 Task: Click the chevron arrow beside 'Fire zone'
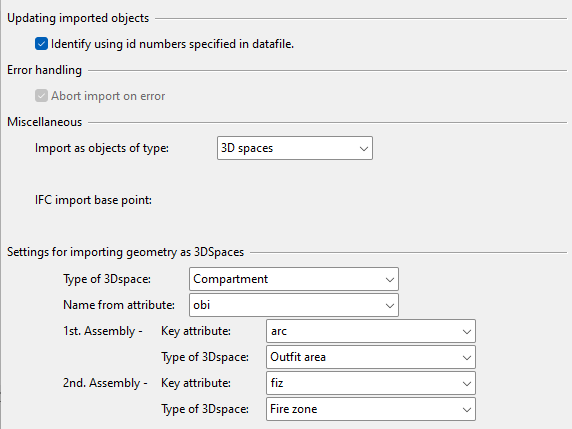[x=467, y=410]
